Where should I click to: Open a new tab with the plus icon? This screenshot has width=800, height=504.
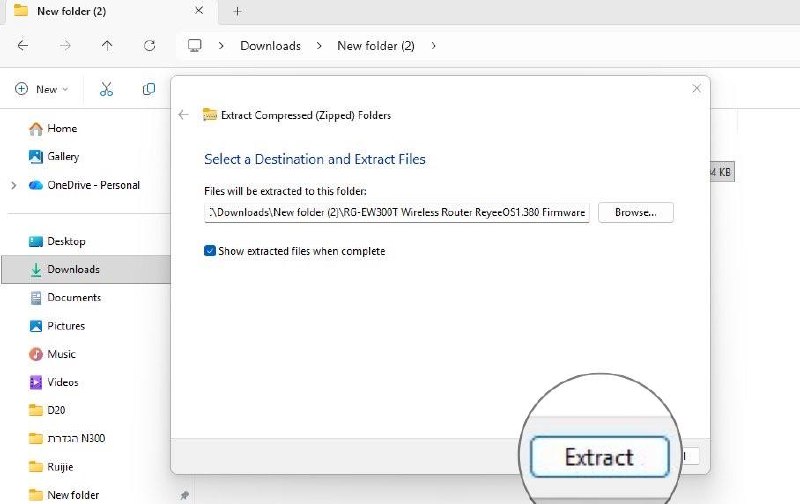237,11
